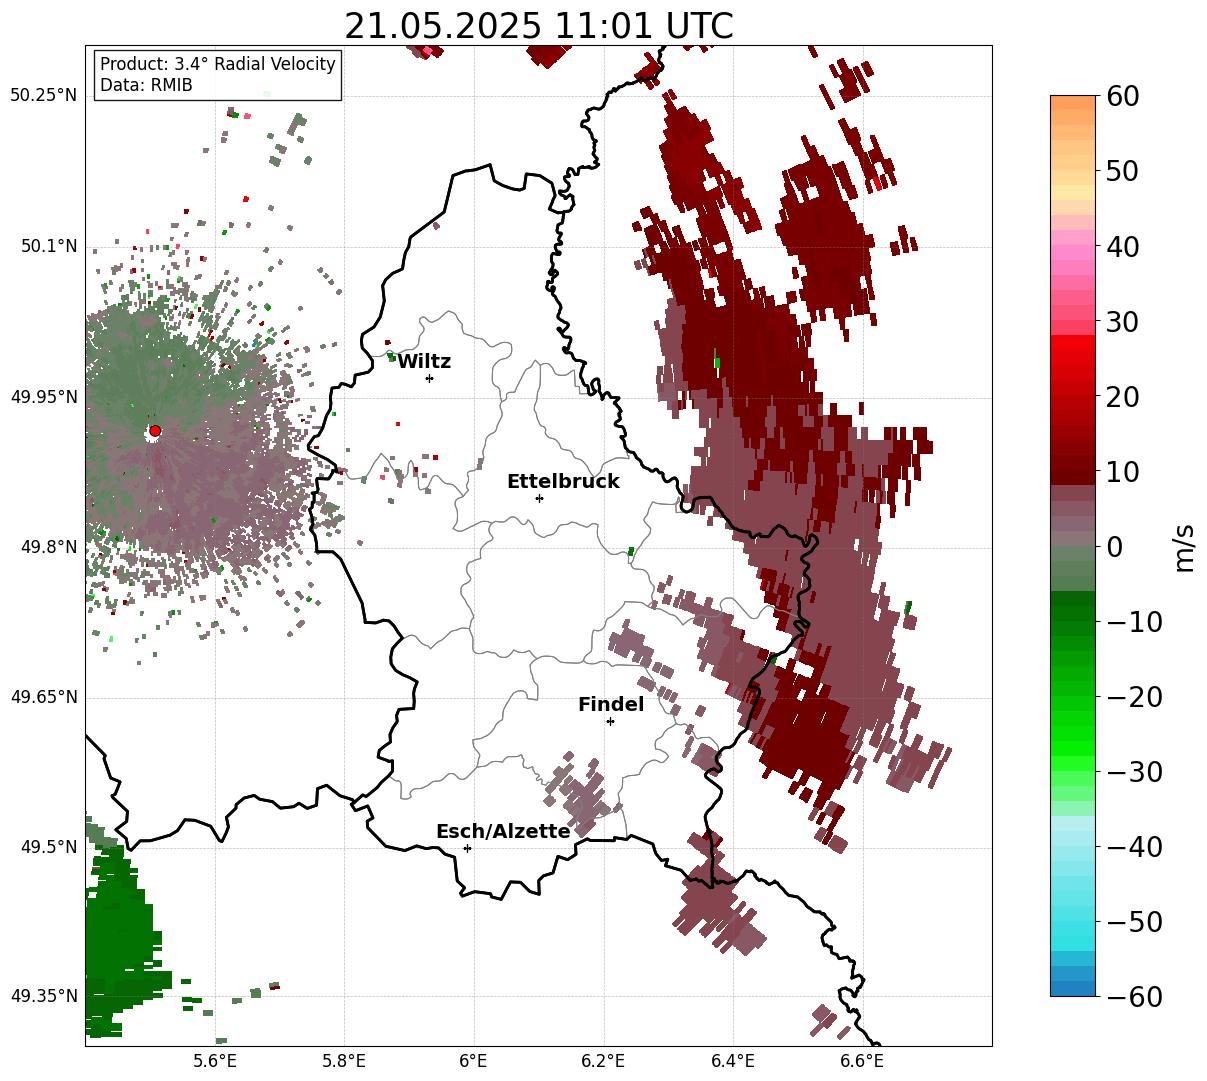Click the 6°E longitude label
The height and width of the screenshot is (1081, 1207).
(x=474, y=1061)
